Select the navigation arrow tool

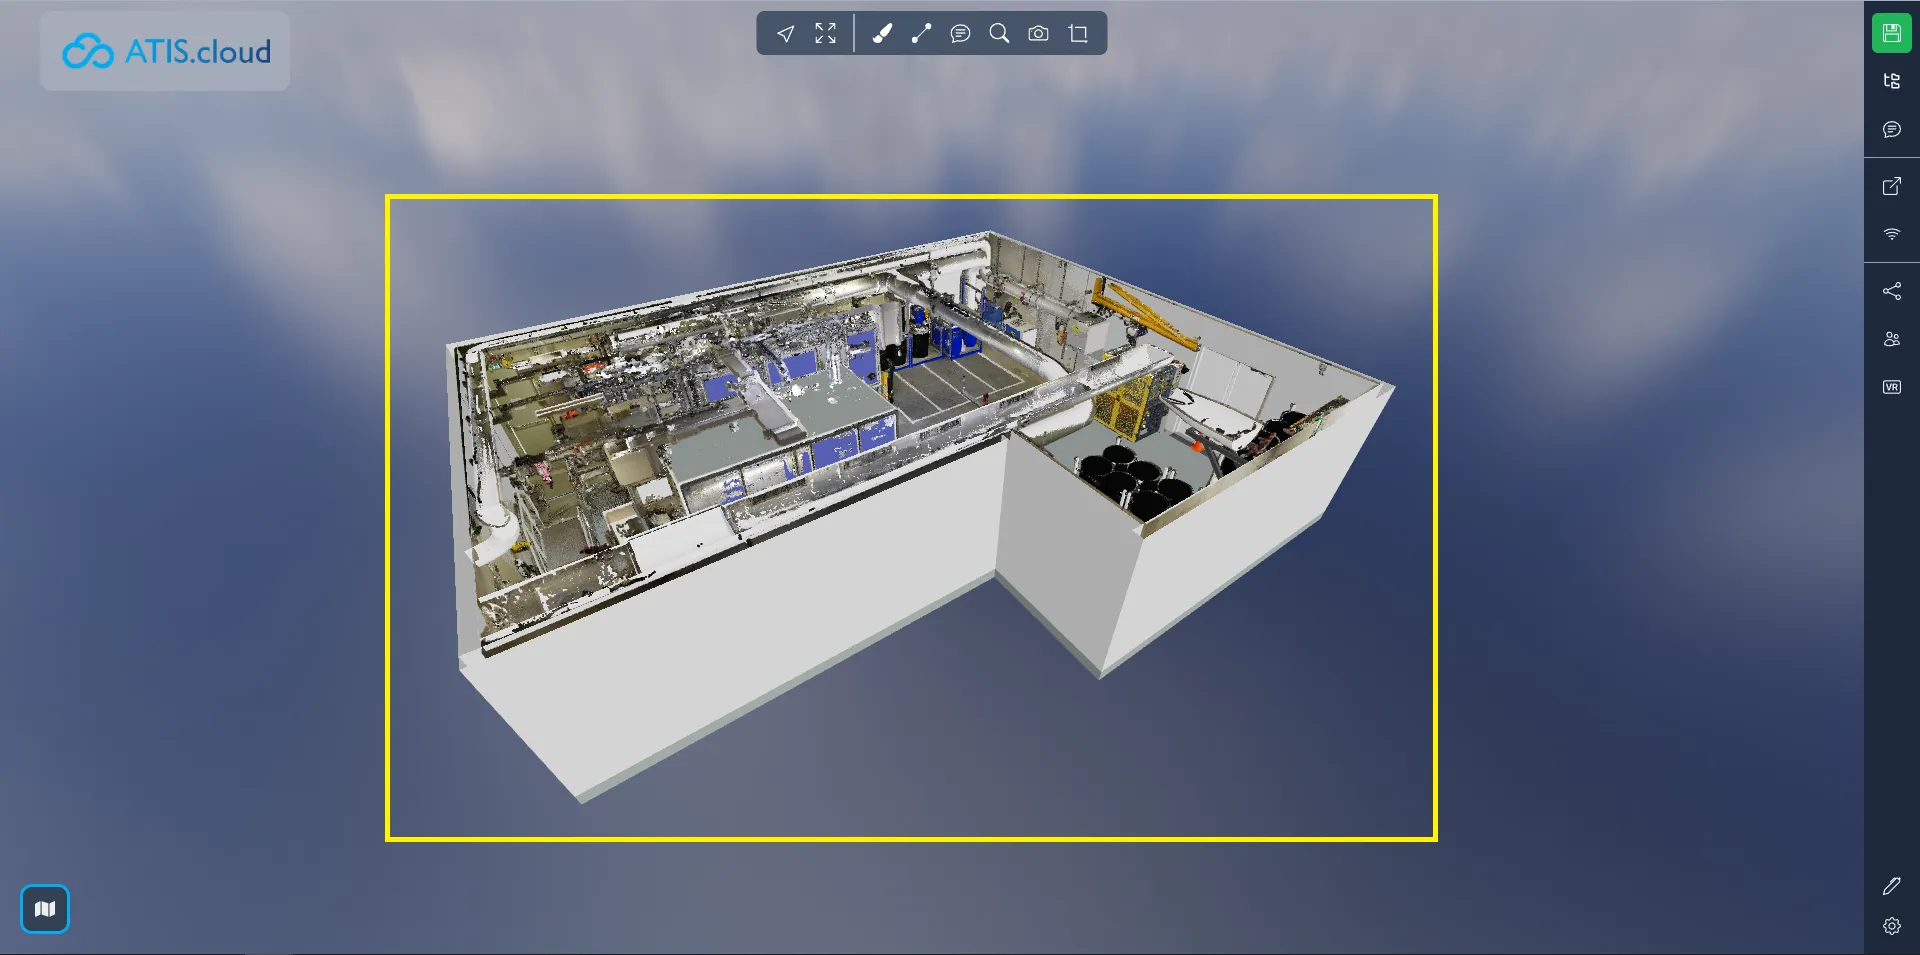point(786,34)
